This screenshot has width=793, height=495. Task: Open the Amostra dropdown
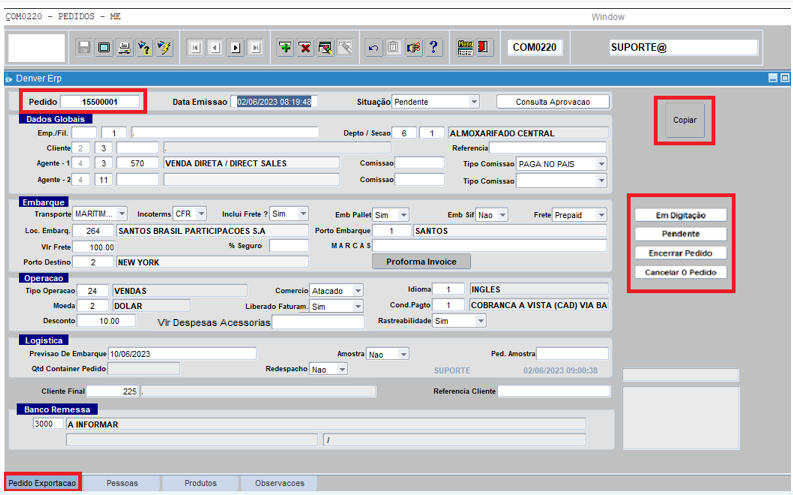pyautogui.click(x=404, y=354)
